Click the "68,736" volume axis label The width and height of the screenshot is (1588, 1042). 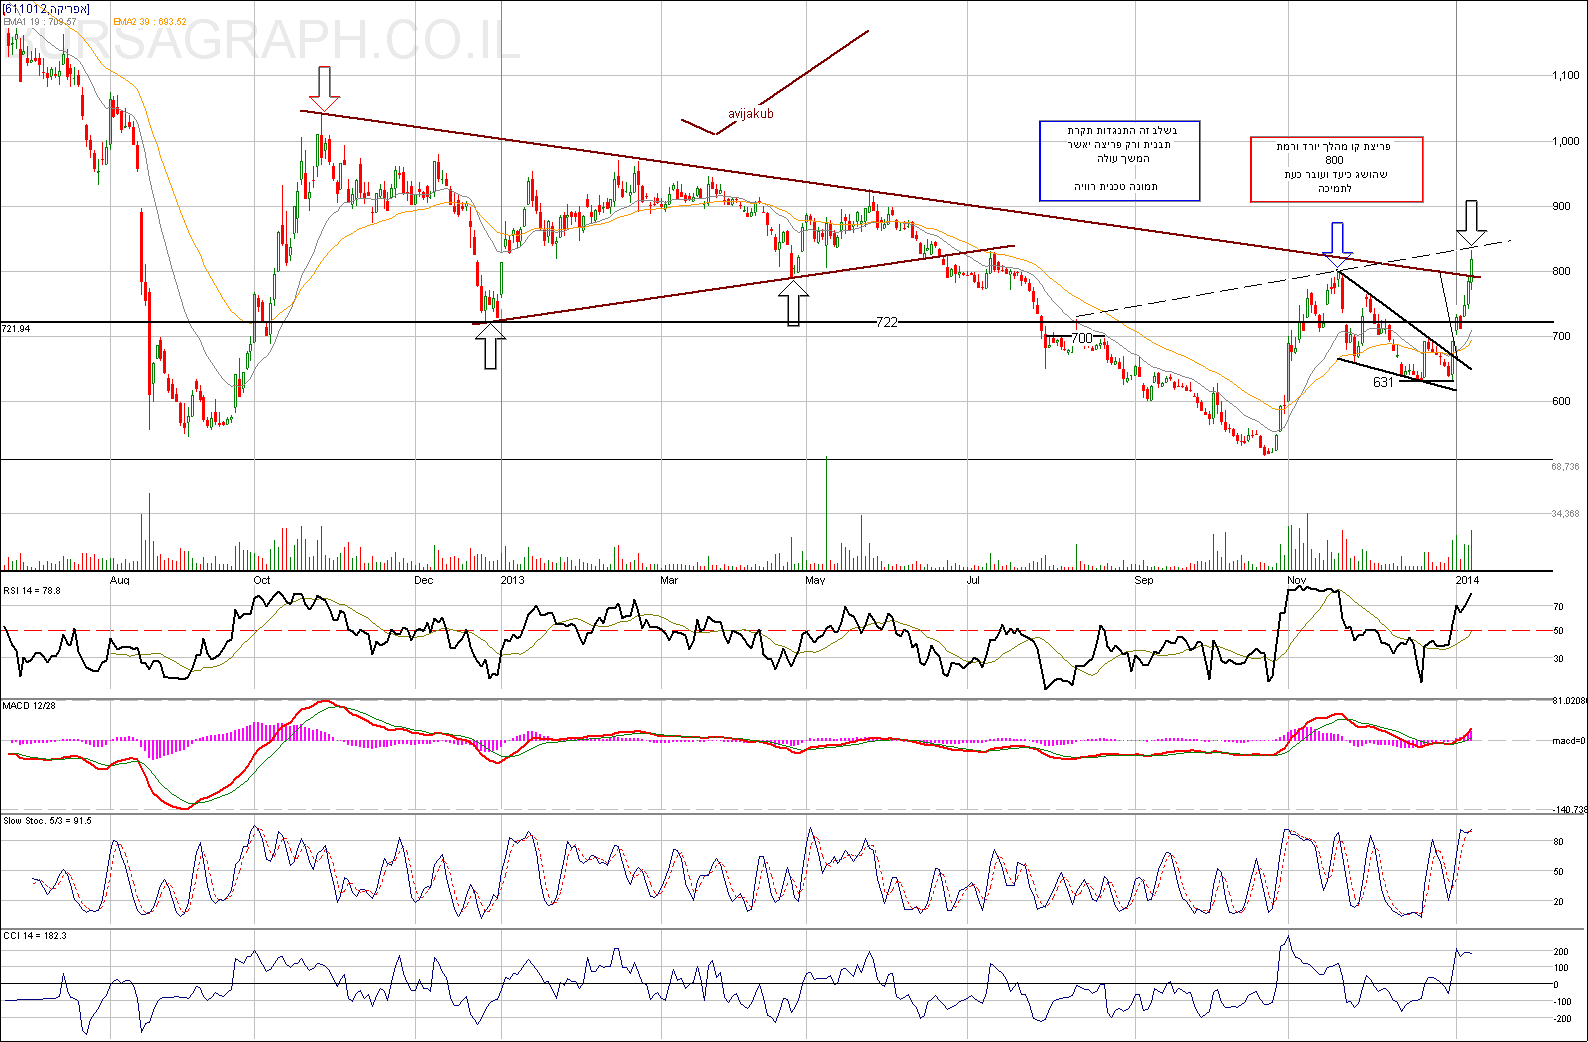click(1566, 467)
